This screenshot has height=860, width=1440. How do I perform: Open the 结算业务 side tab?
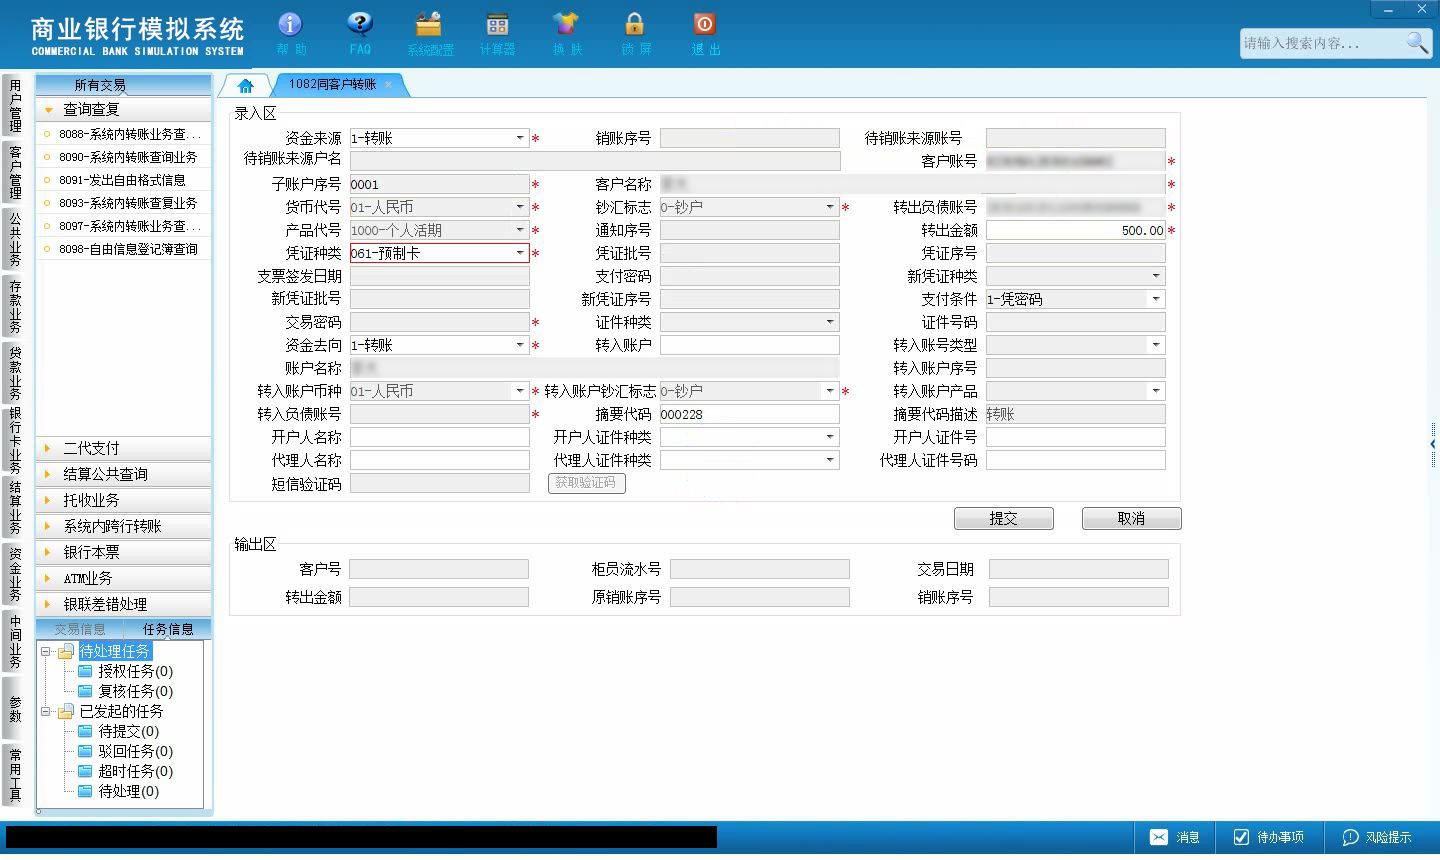pyautogui.click(x=15, y=508)
